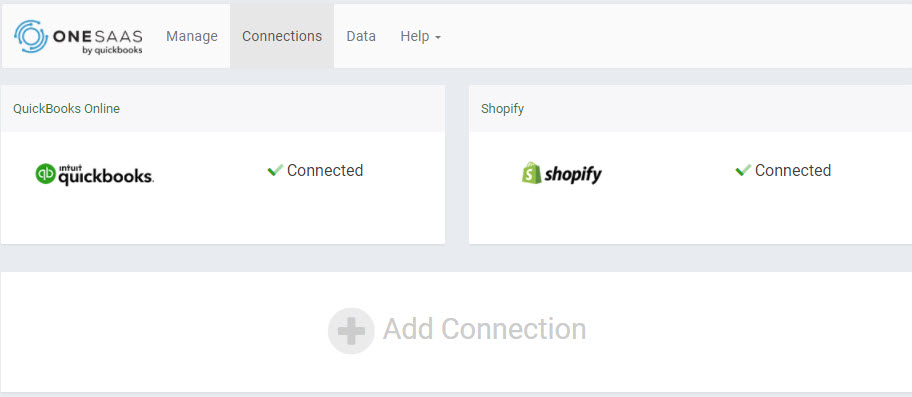Click the green checkmark beside QuickBooks Connected

[x=275, y=170]
